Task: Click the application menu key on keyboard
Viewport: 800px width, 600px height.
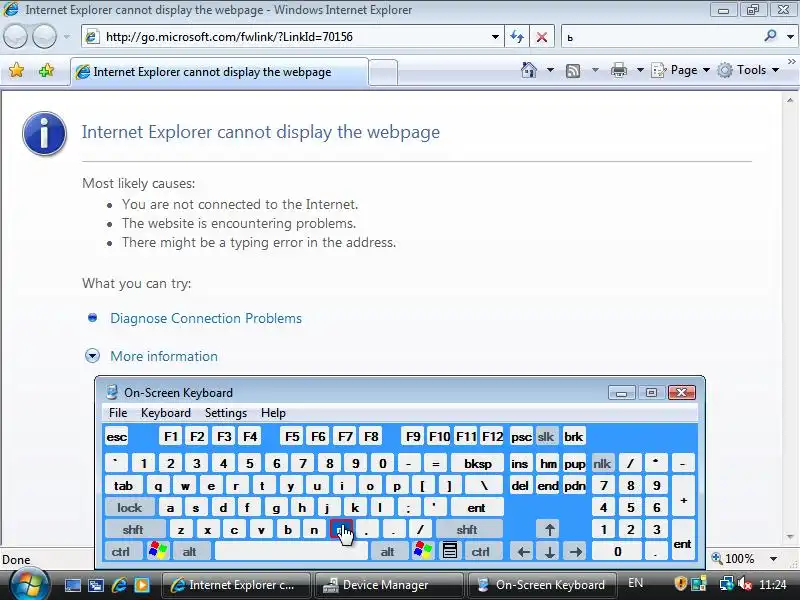Action: click(x=449, y=551)
